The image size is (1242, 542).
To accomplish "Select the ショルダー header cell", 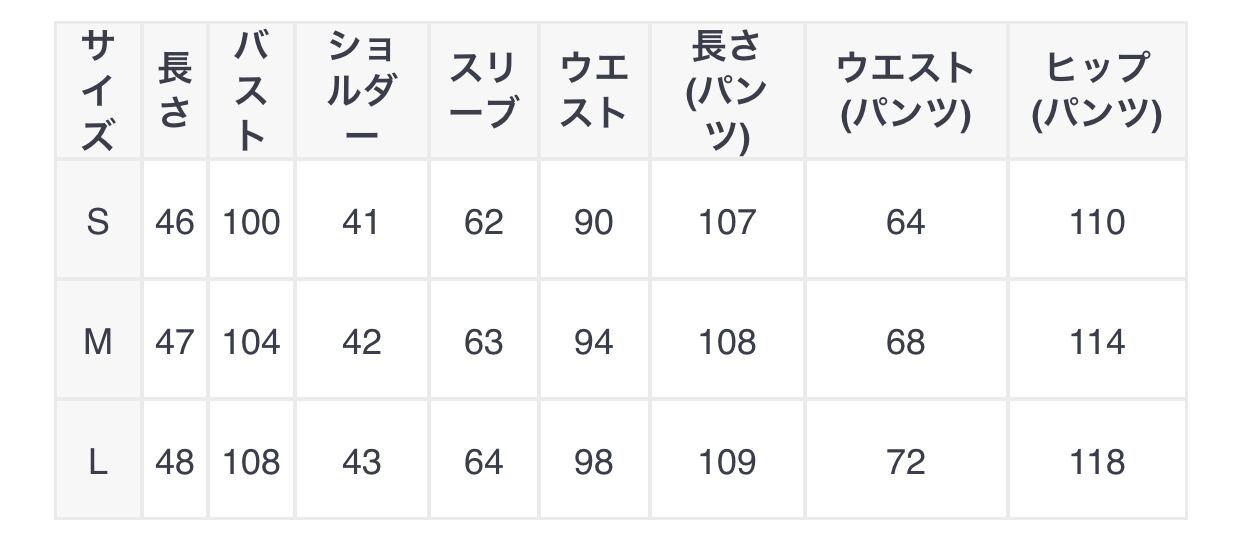I will (x=361, y=91).
